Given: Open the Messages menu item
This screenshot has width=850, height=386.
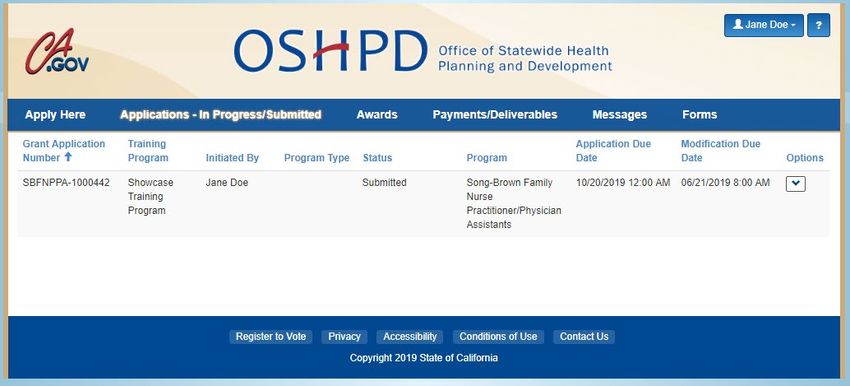Looking at the screenshot, I should pos(620,115).
